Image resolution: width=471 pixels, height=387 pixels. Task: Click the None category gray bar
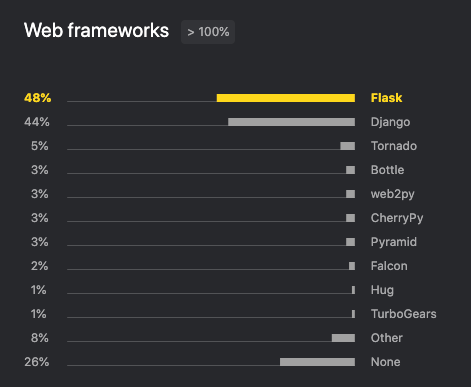click(x=317, y=362)
